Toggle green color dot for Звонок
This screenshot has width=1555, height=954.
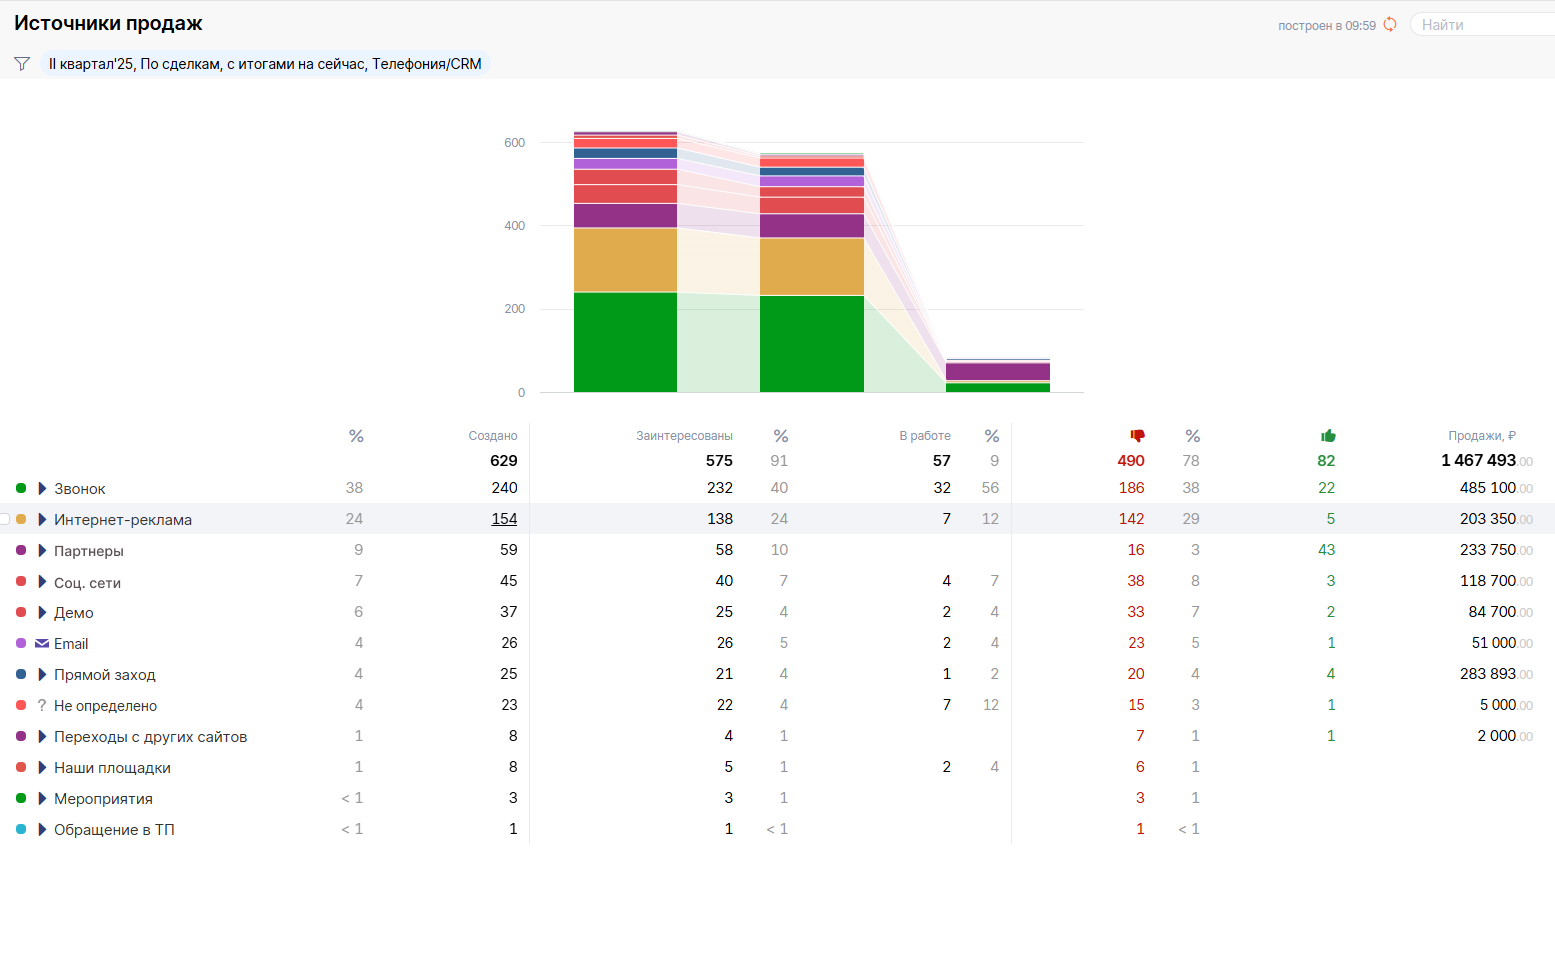click(21, 488)
